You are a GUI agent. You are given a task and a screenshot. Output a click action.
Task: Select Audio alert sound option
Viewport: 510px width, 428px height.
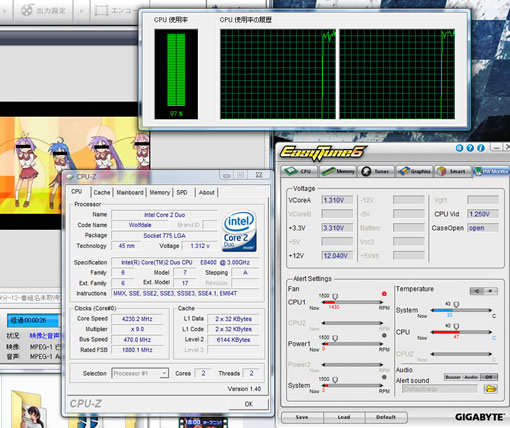coord(471,377)
